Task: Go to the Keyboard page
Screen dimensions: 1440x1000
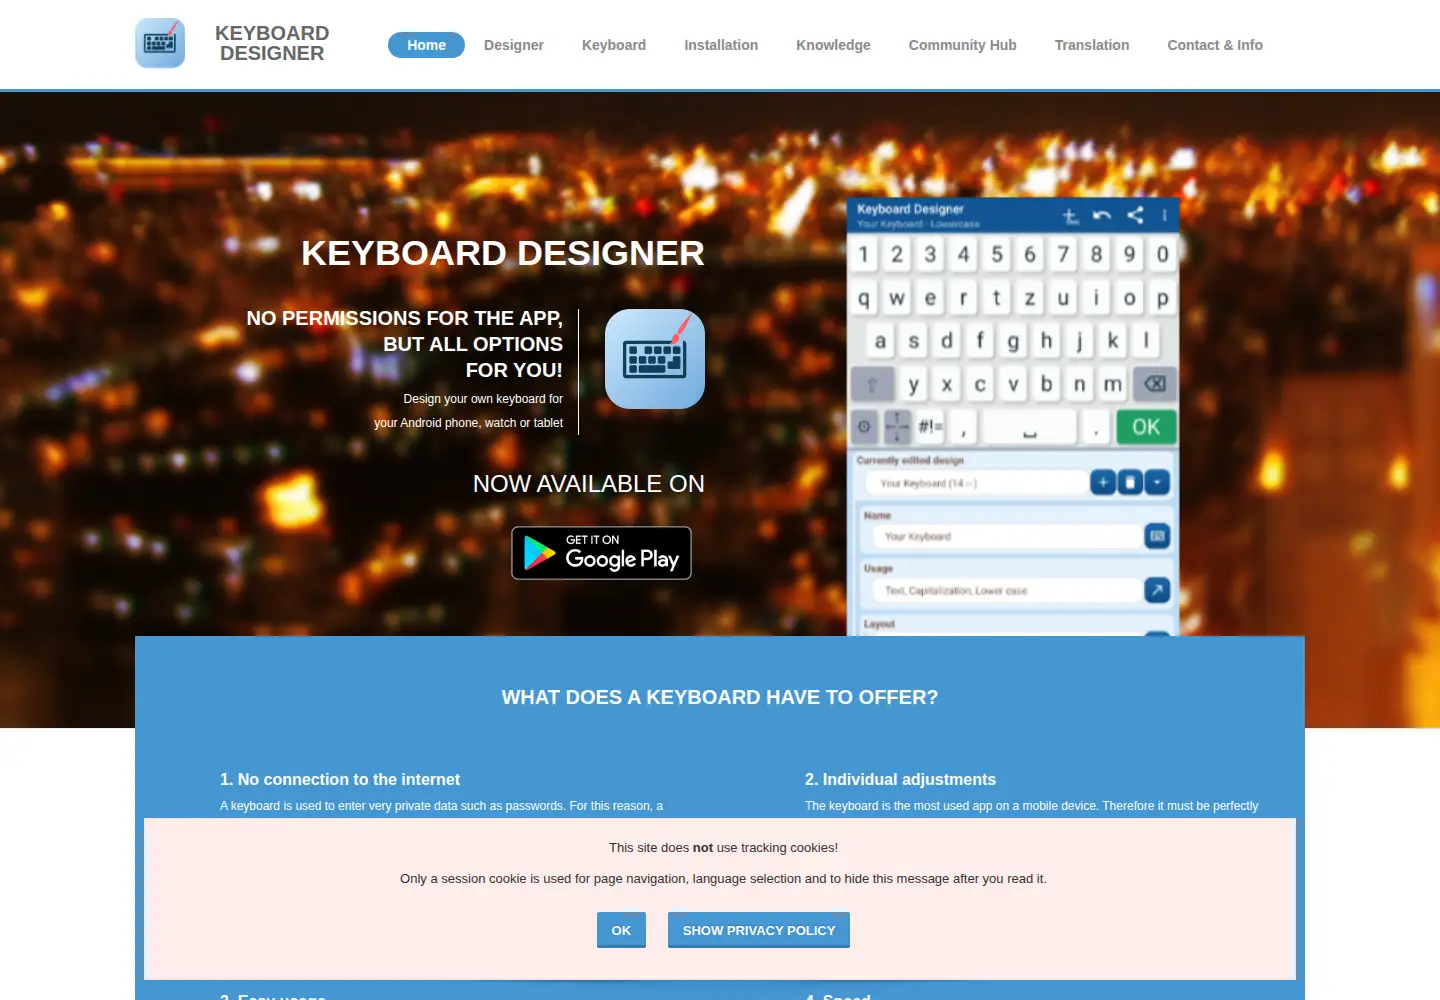Action: tap(614, 45)
